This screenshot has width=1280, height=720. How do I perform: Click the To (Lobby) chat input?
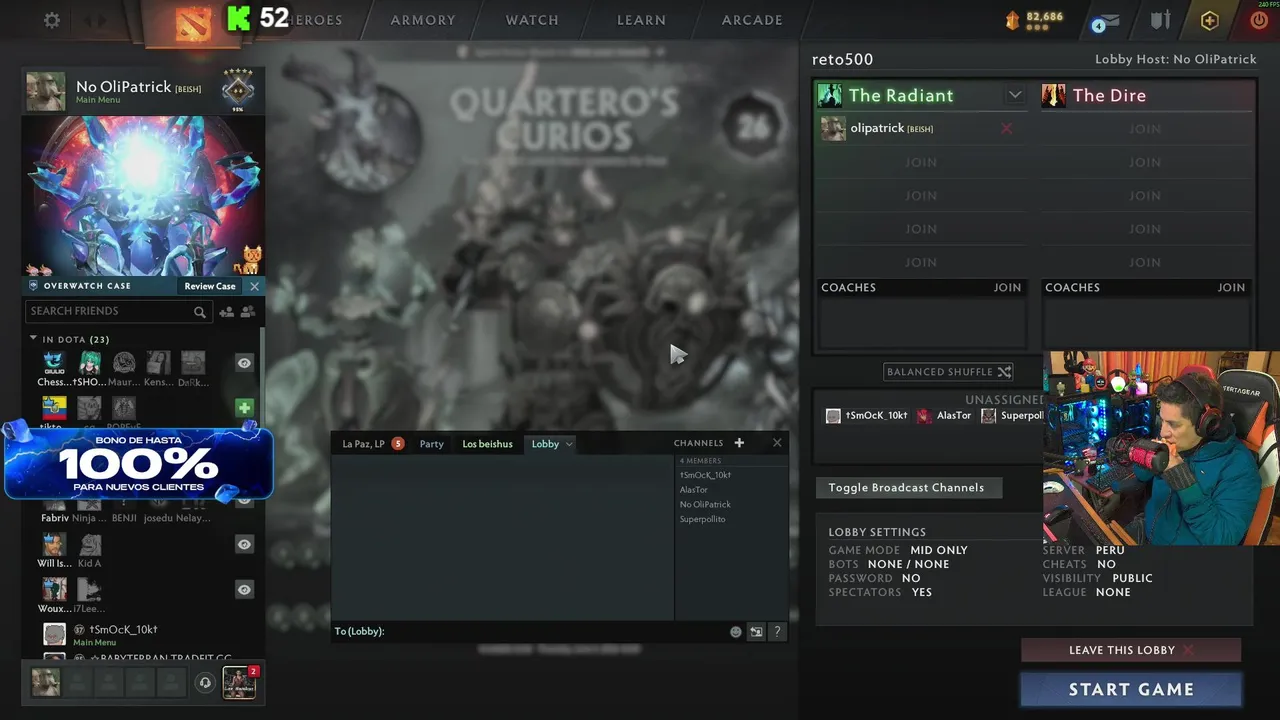(530, 631)
